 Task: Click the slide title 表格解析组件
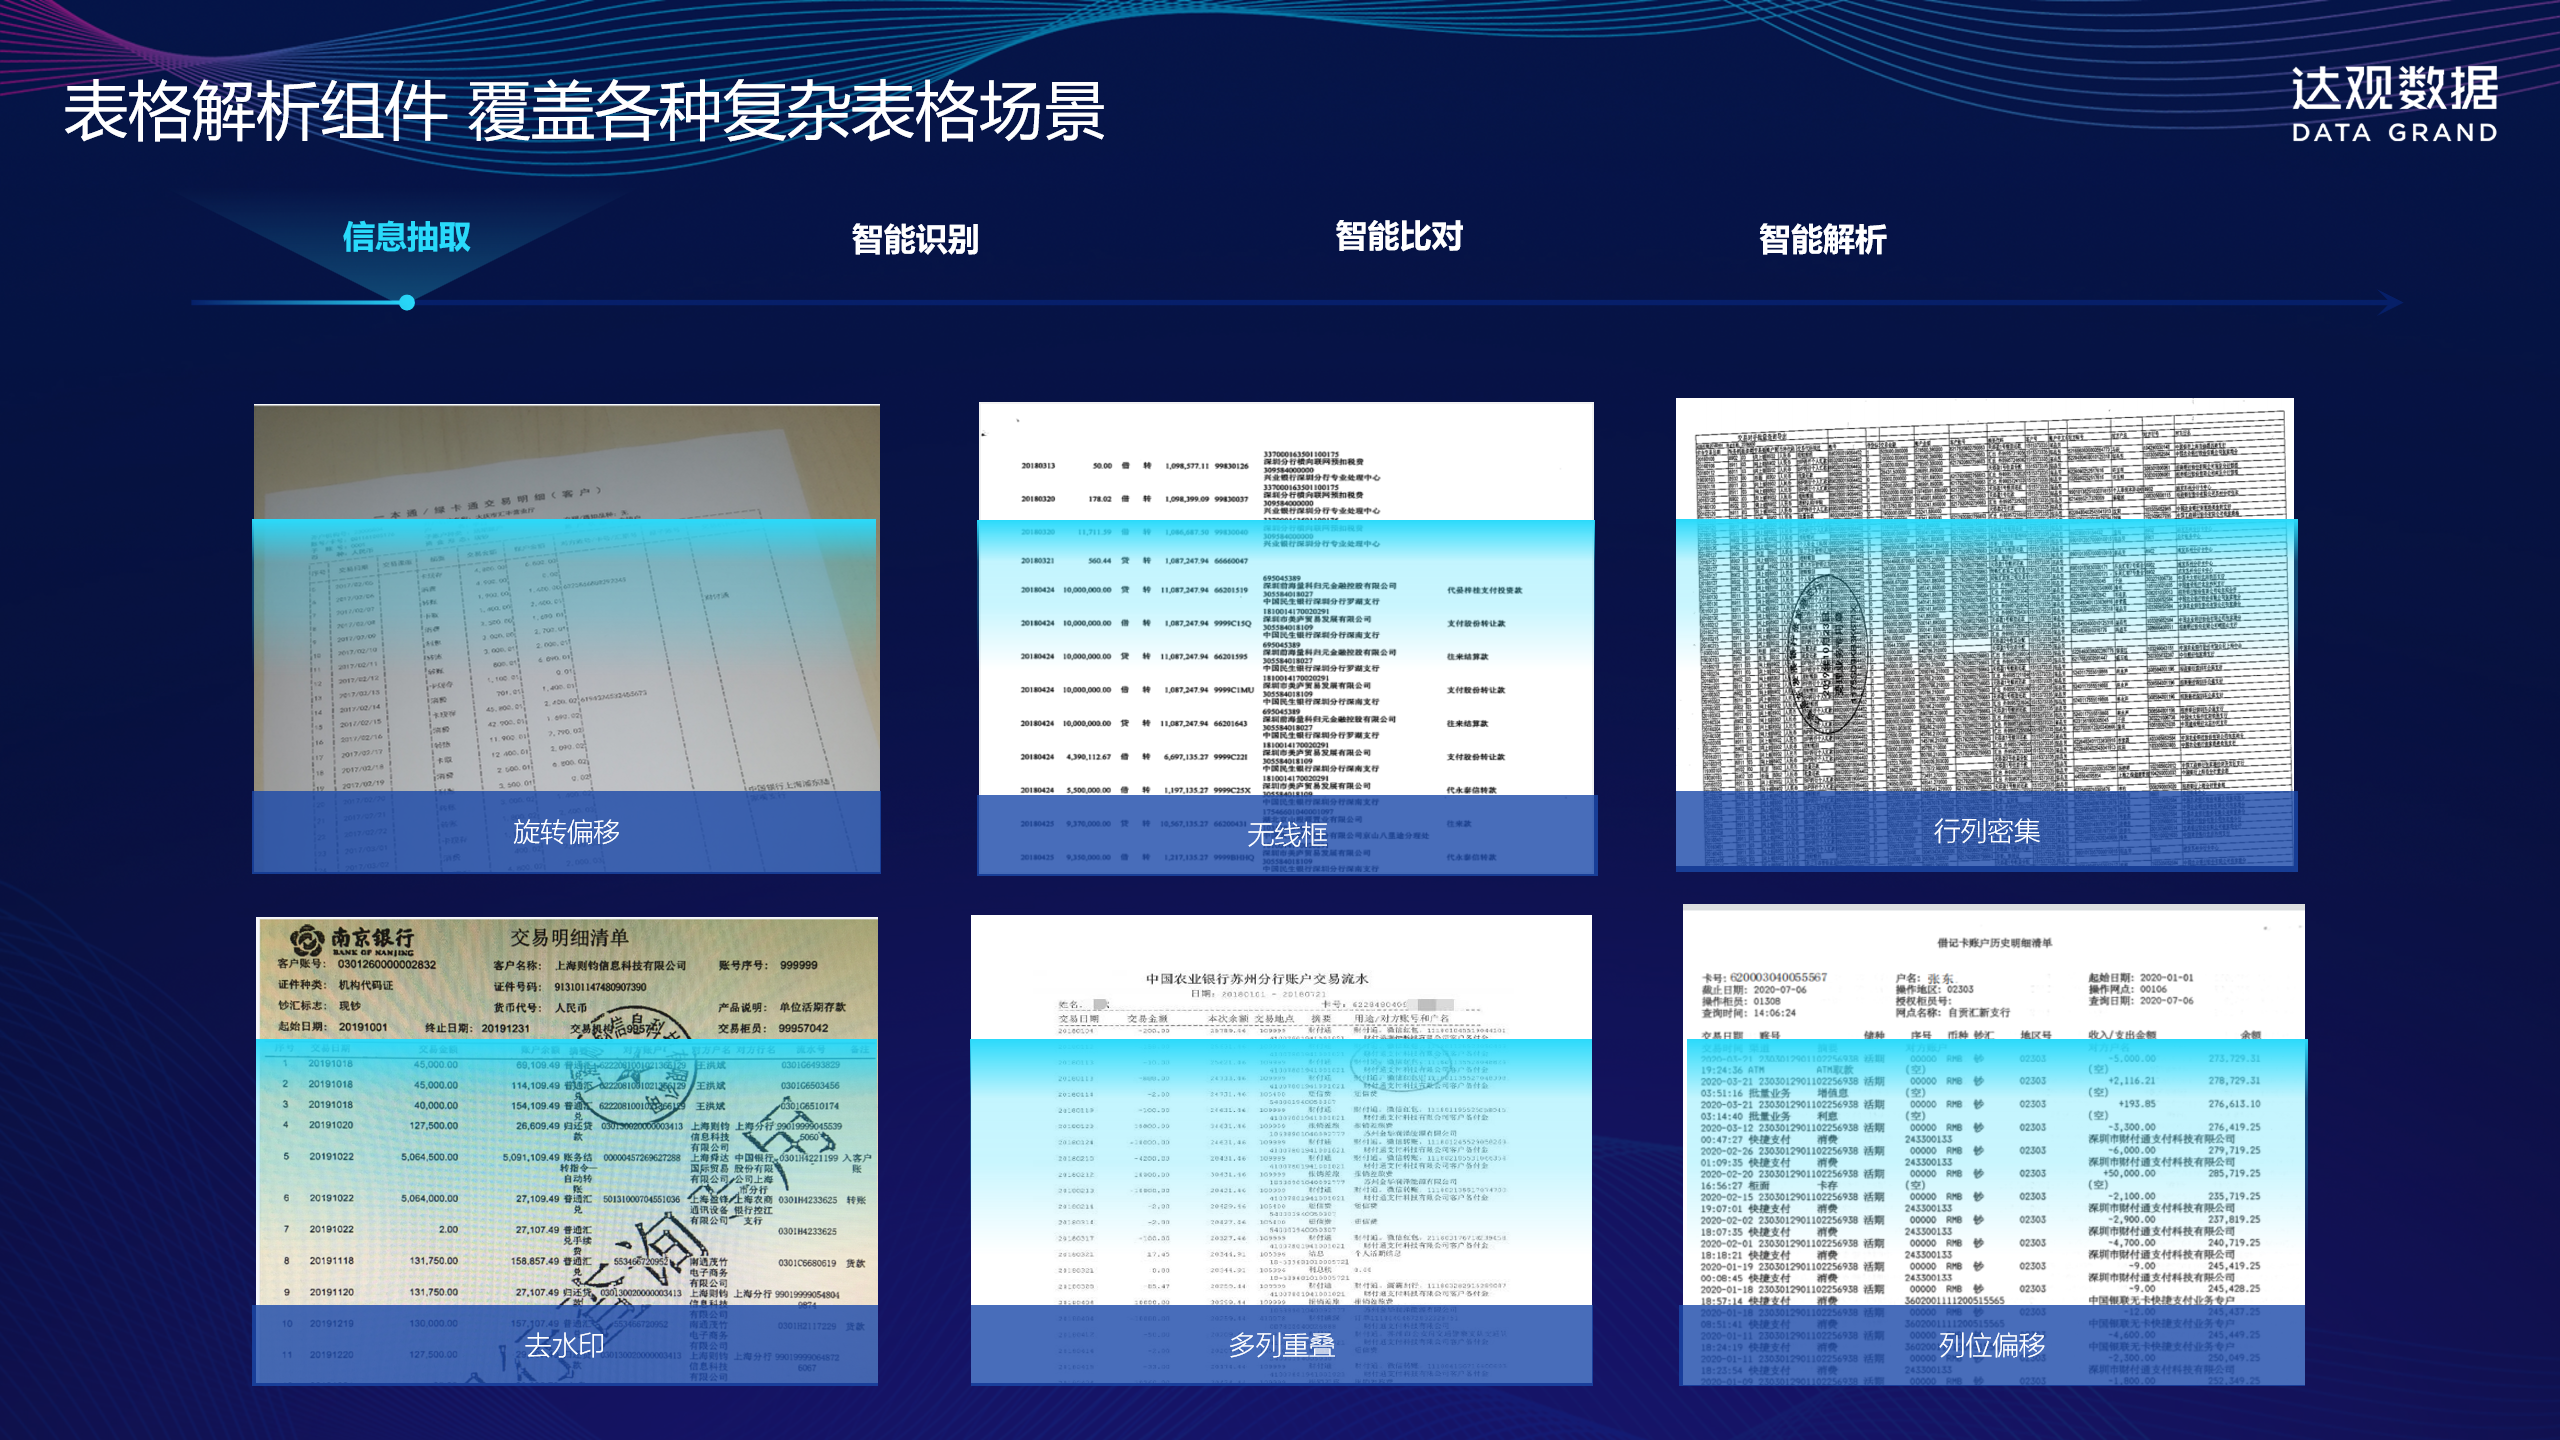(x=255, y=112)
